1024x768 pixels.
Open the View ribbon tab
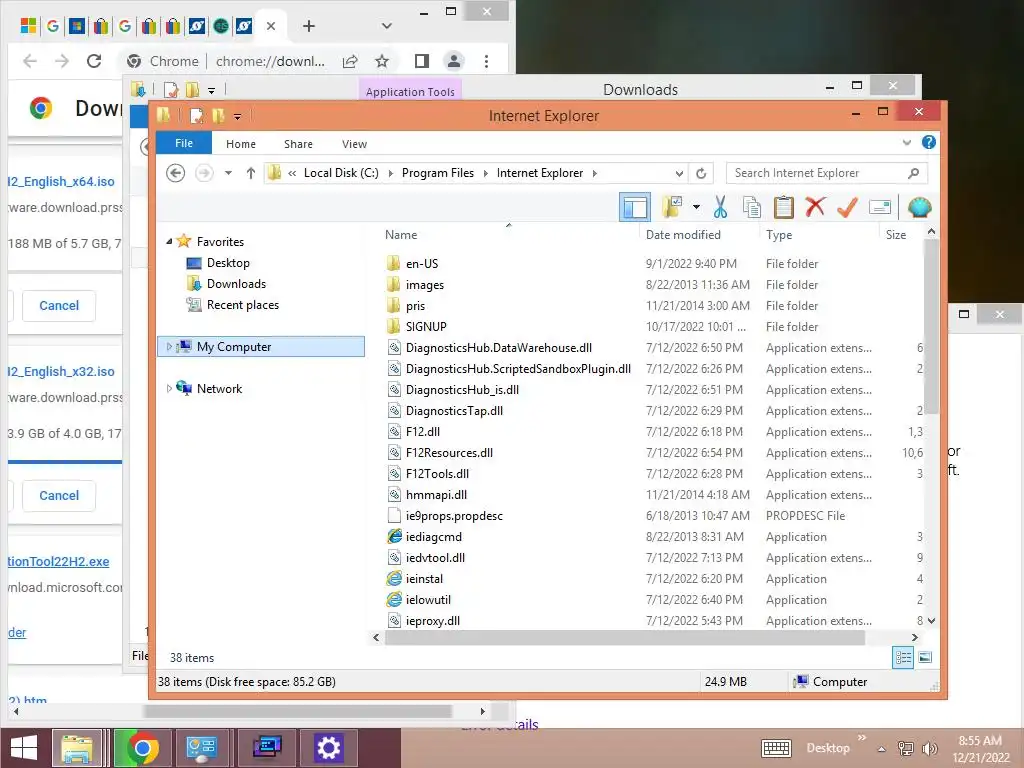tap(354, 144)
